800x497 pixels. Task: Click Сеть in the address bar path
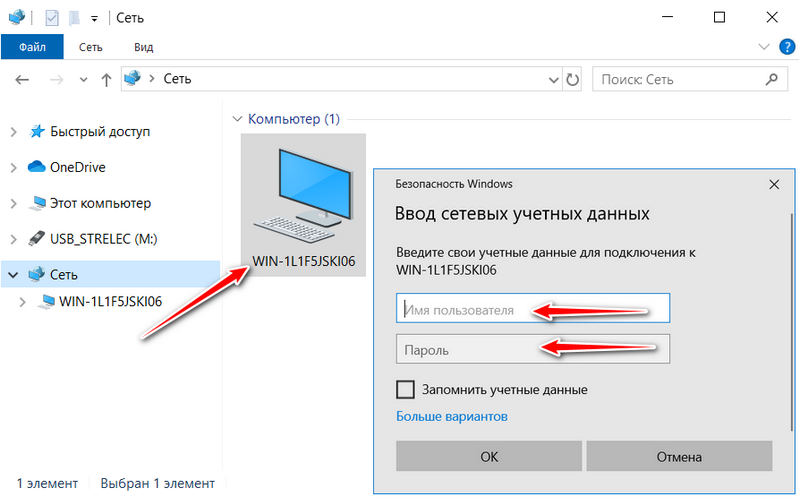(177, 79)
